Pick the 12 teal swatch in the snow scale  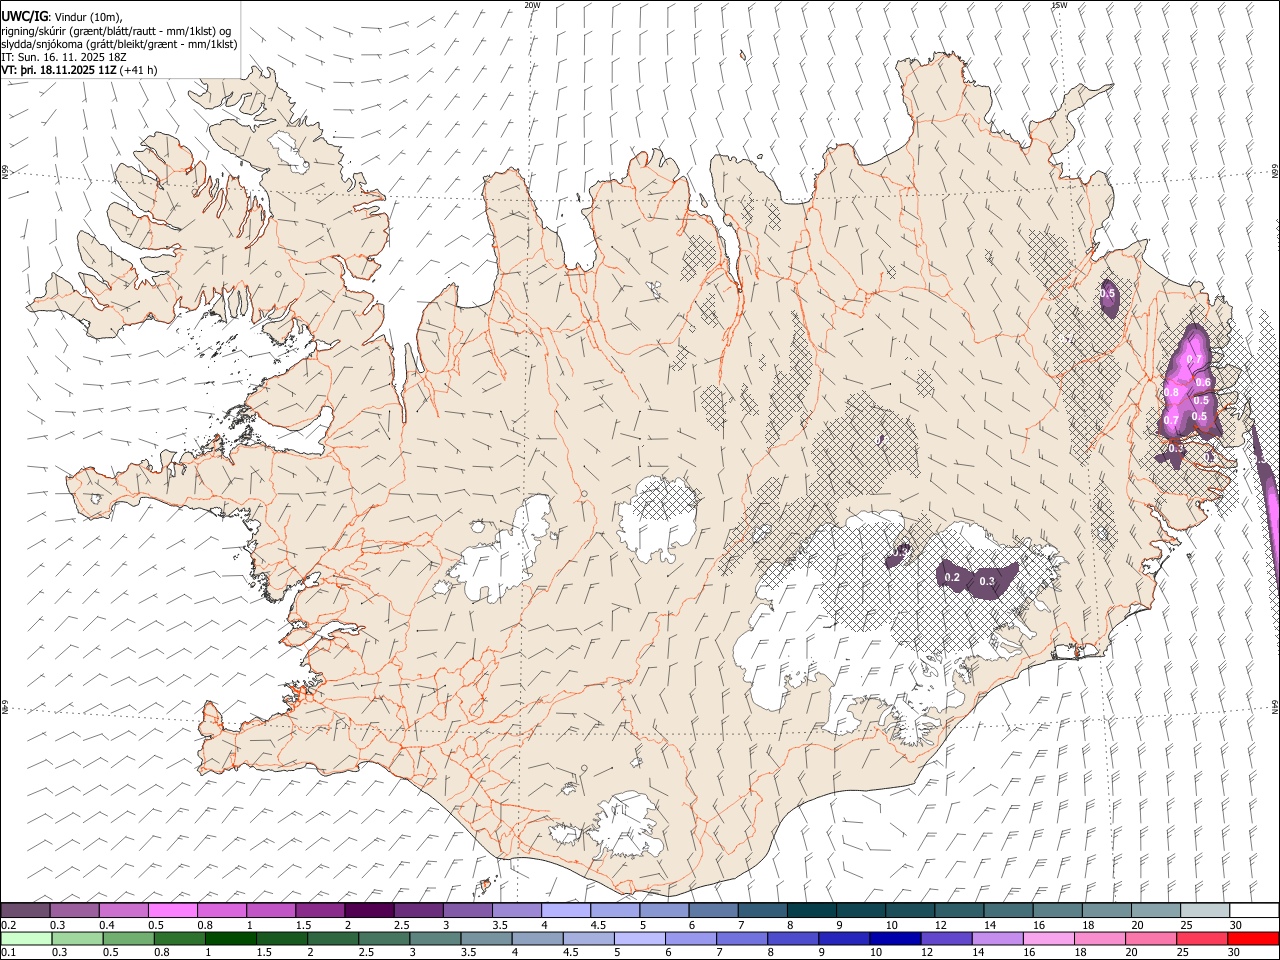960,911
